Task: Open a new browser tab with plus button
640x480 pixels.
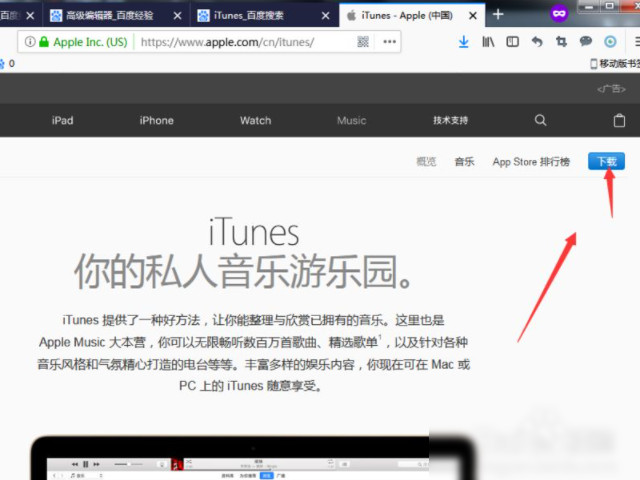Action: (x=498, y=15)
